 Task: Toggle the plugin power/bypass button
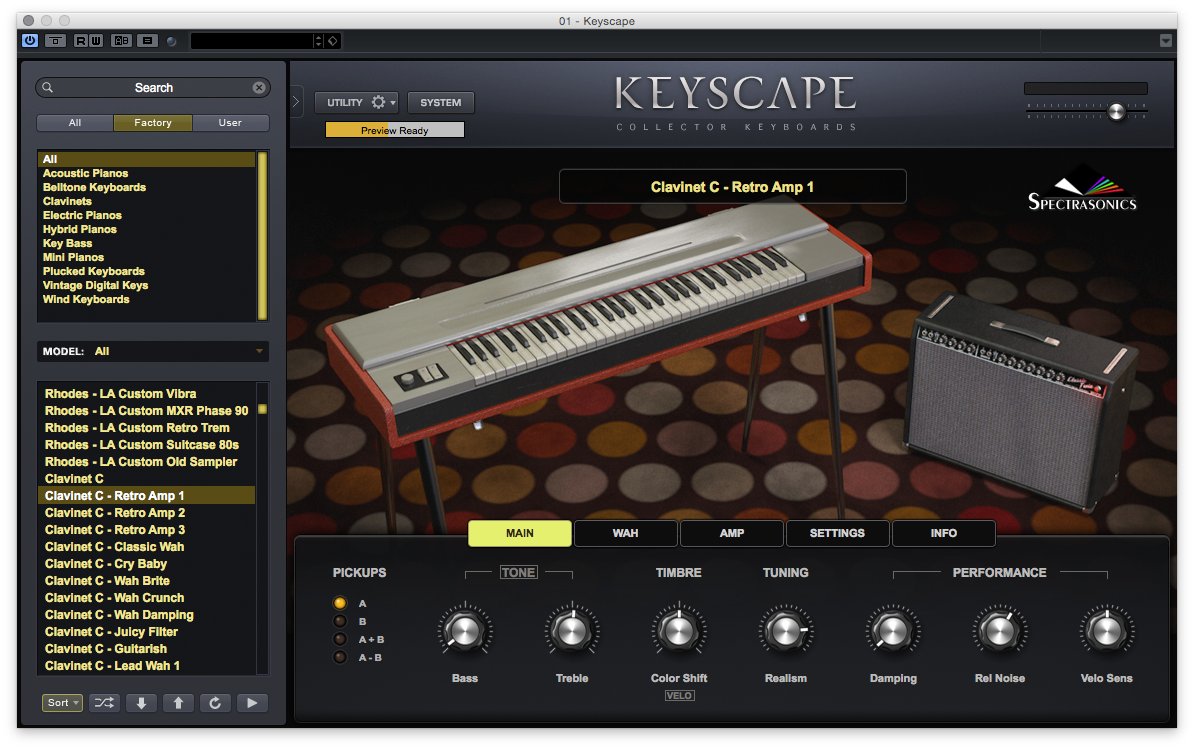(30, 40)
